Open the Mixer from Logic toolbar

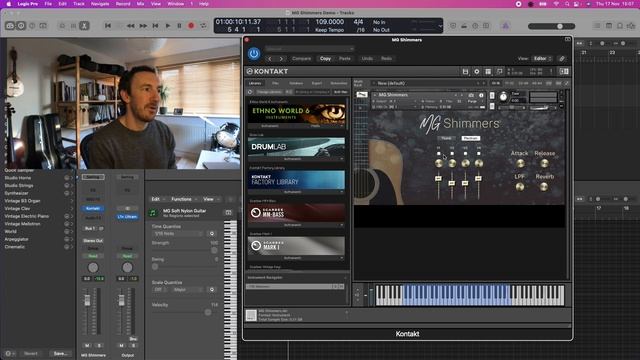click(x=73, y=26)
